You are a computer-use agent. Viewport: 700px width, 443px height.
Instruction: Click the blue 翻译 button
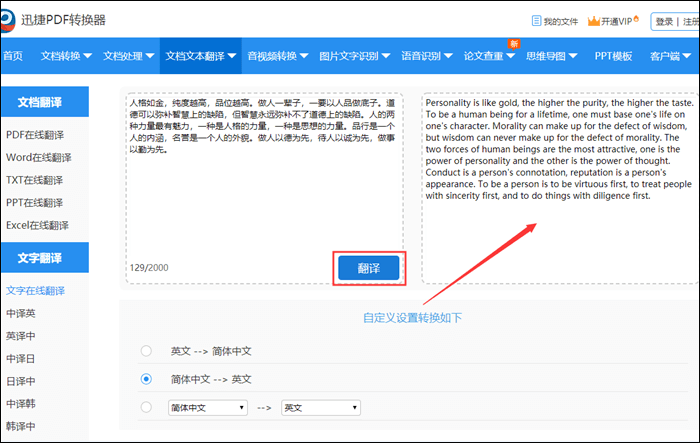tap(369, 268)
